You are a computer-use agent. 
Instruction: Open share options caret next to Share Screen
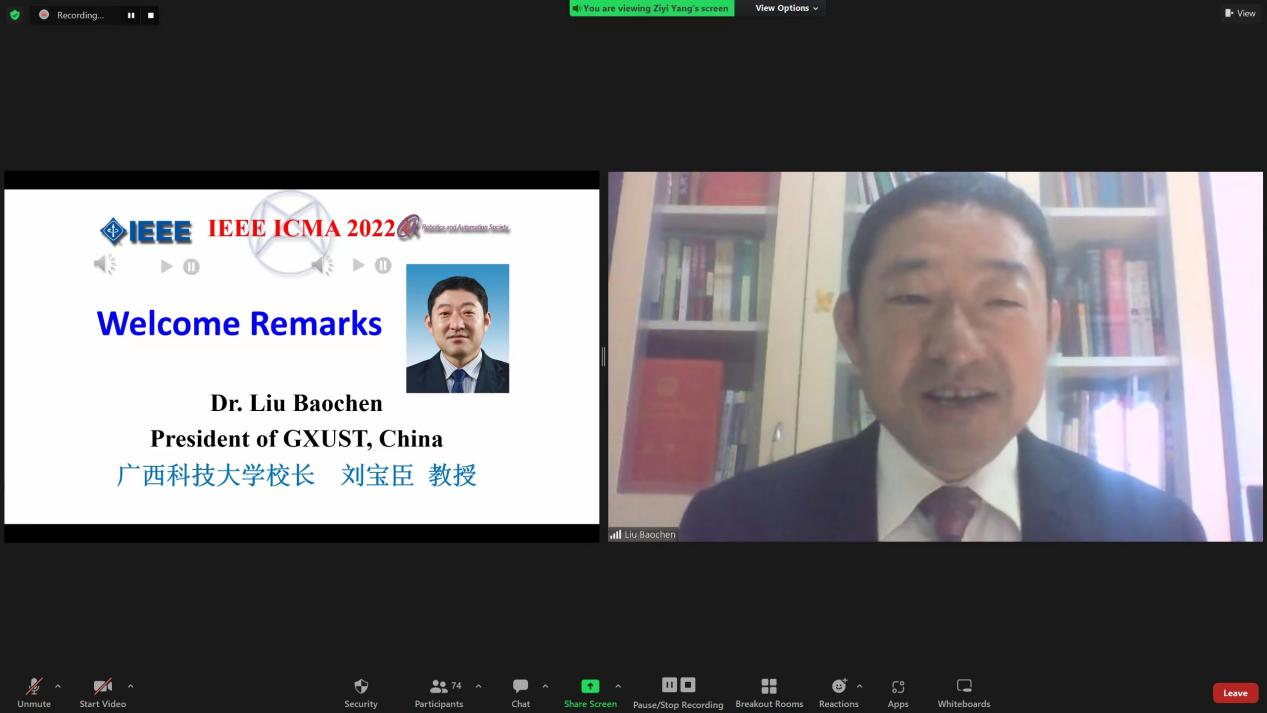click(x=618, y=686)
